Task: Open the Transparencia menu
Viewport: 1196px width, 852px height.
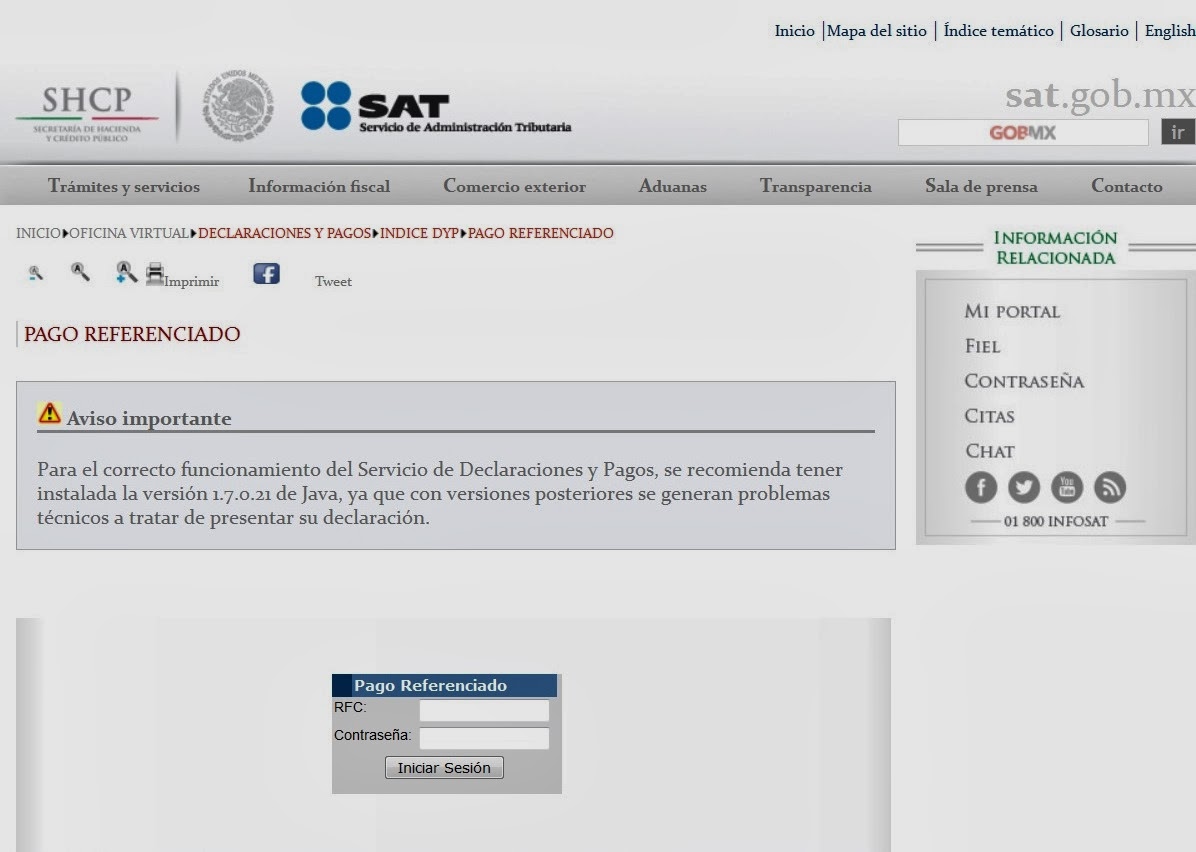Action: click(815, 186)
